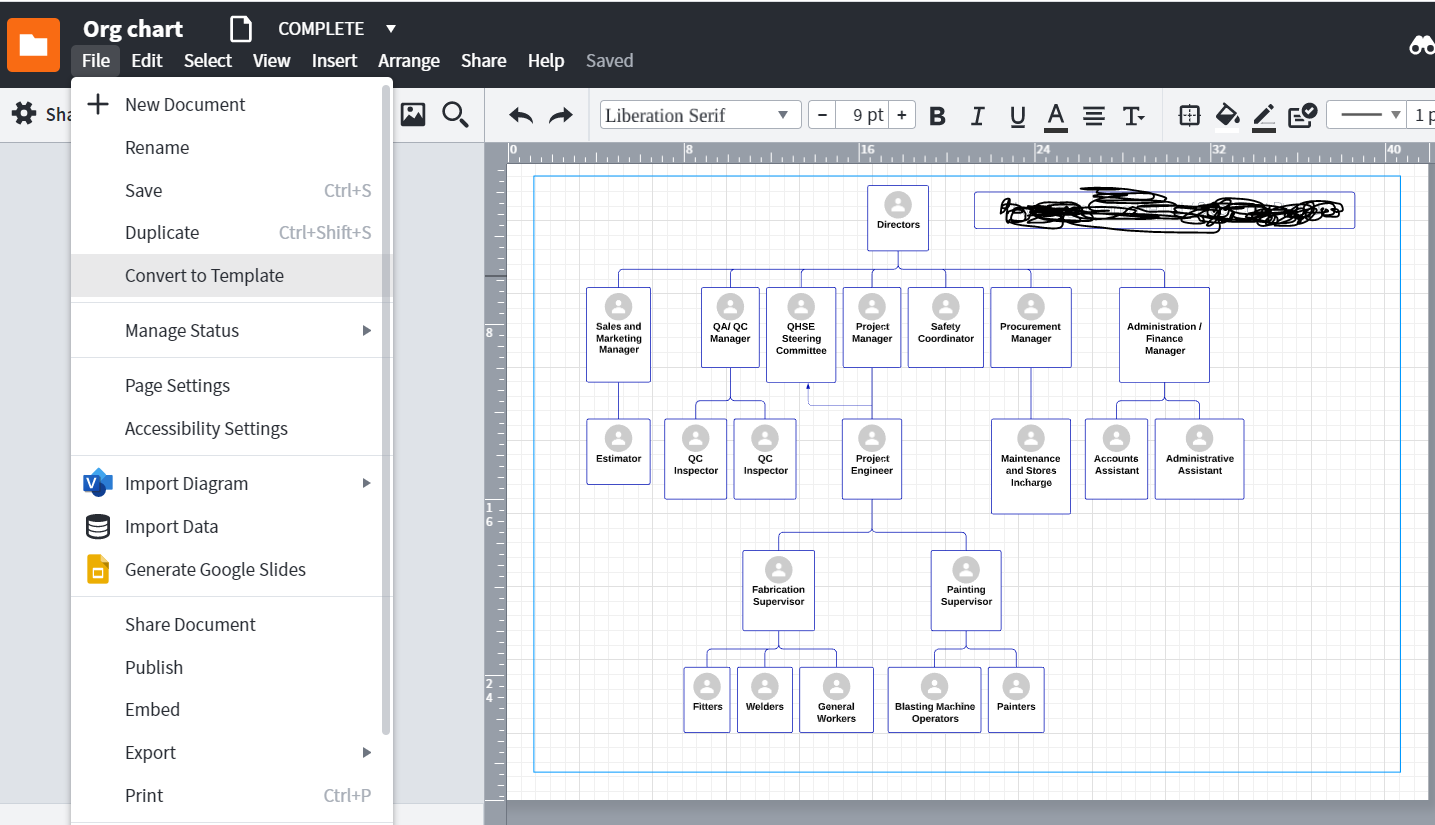Choose New Document from File menu
The image size is (1435, 825).
[227, 105]
